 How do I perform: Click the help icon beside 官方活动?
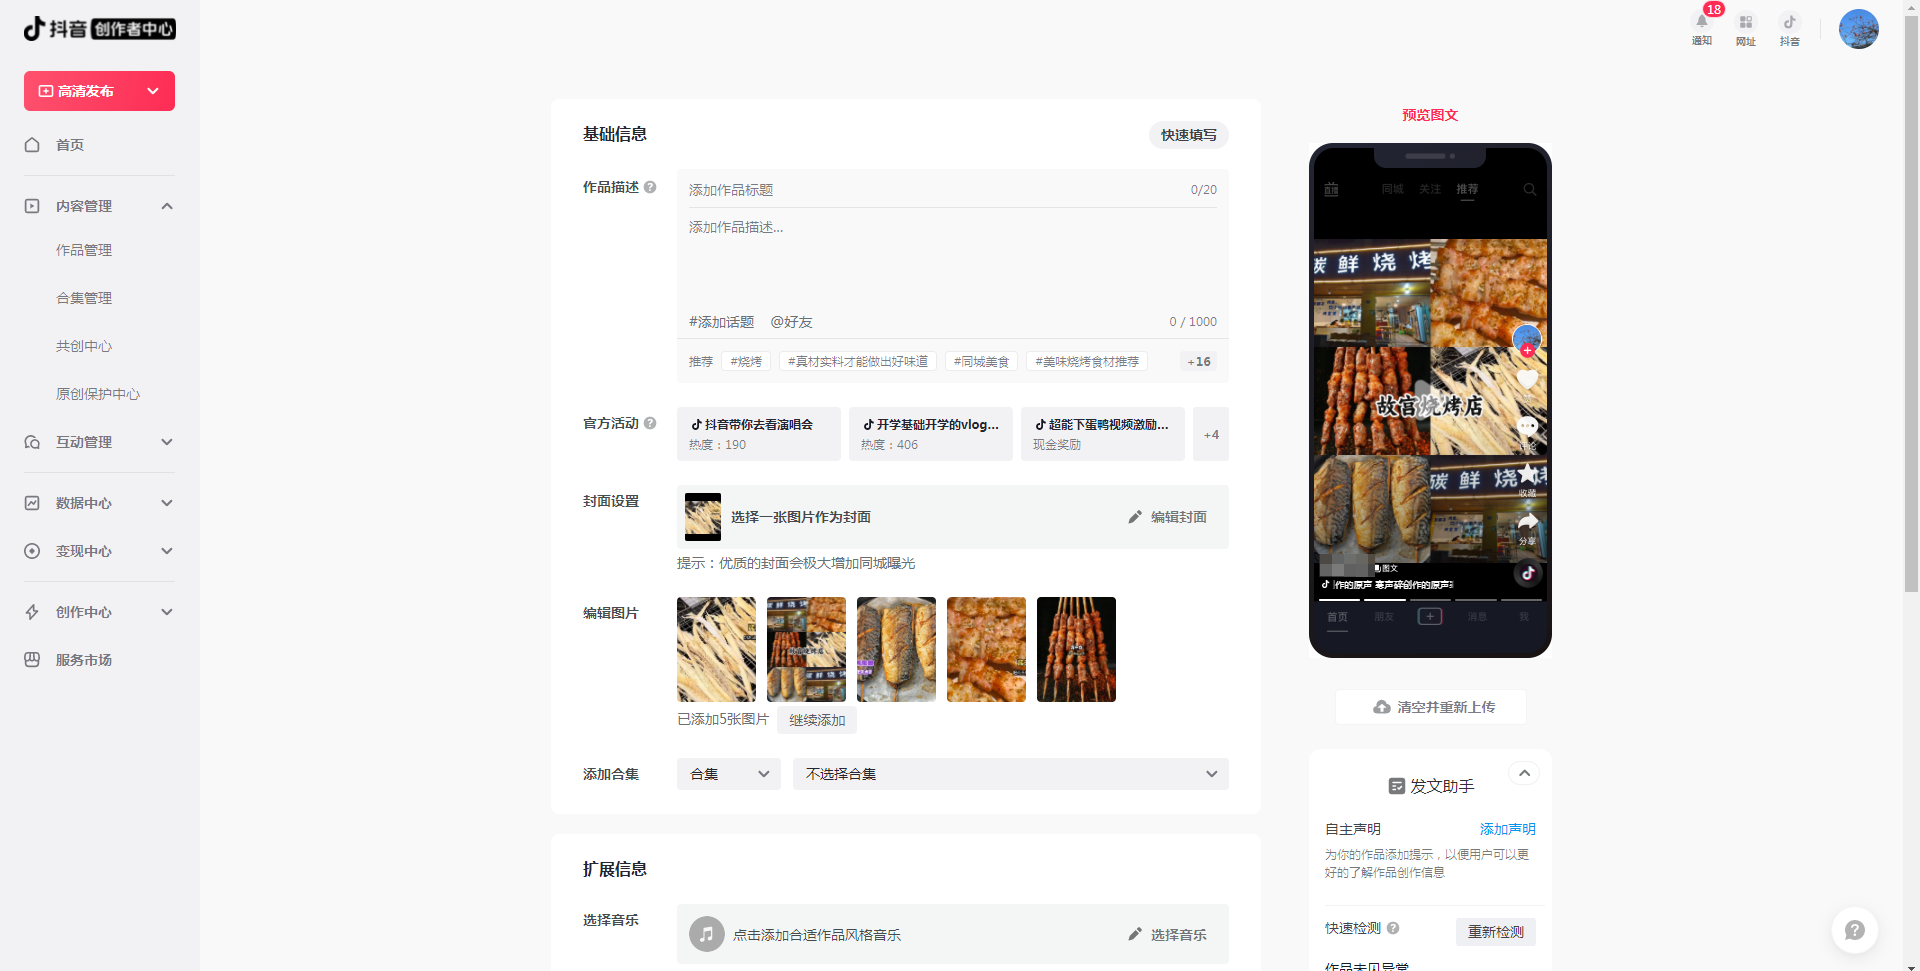tap(650, 423)
